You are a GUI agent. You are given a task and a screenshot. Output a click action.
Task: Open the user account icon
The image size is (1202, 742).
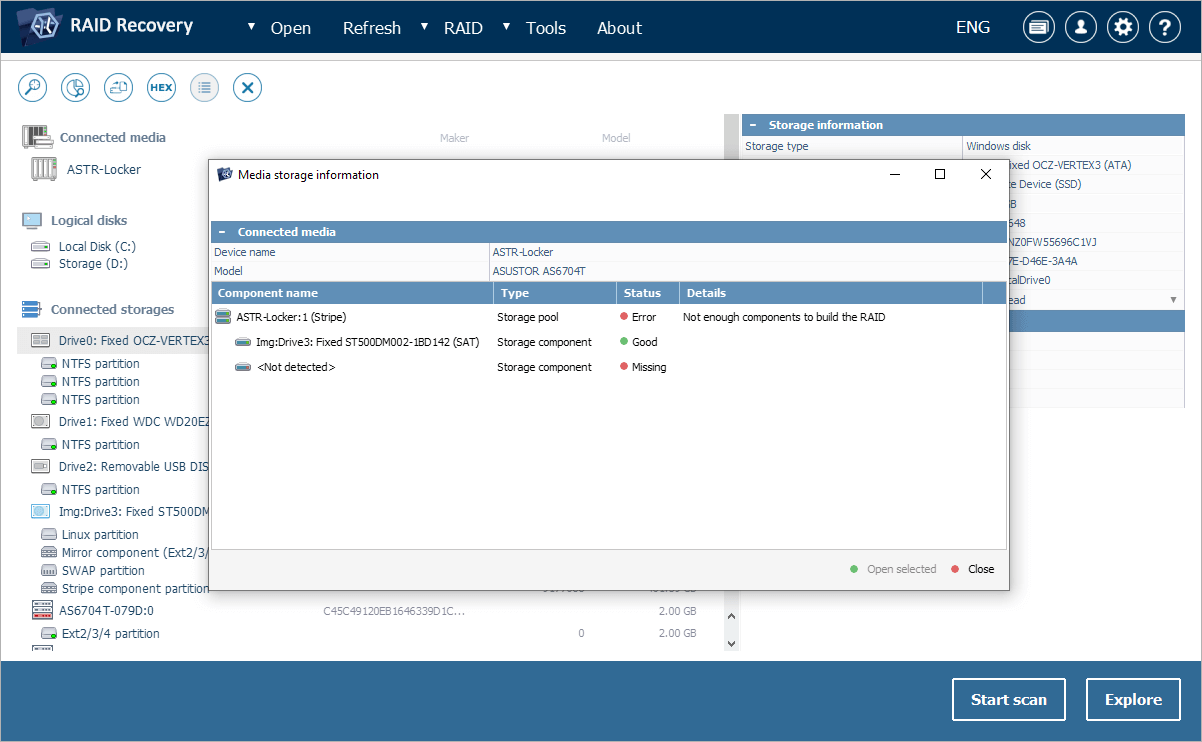[x=1081, y=28]
